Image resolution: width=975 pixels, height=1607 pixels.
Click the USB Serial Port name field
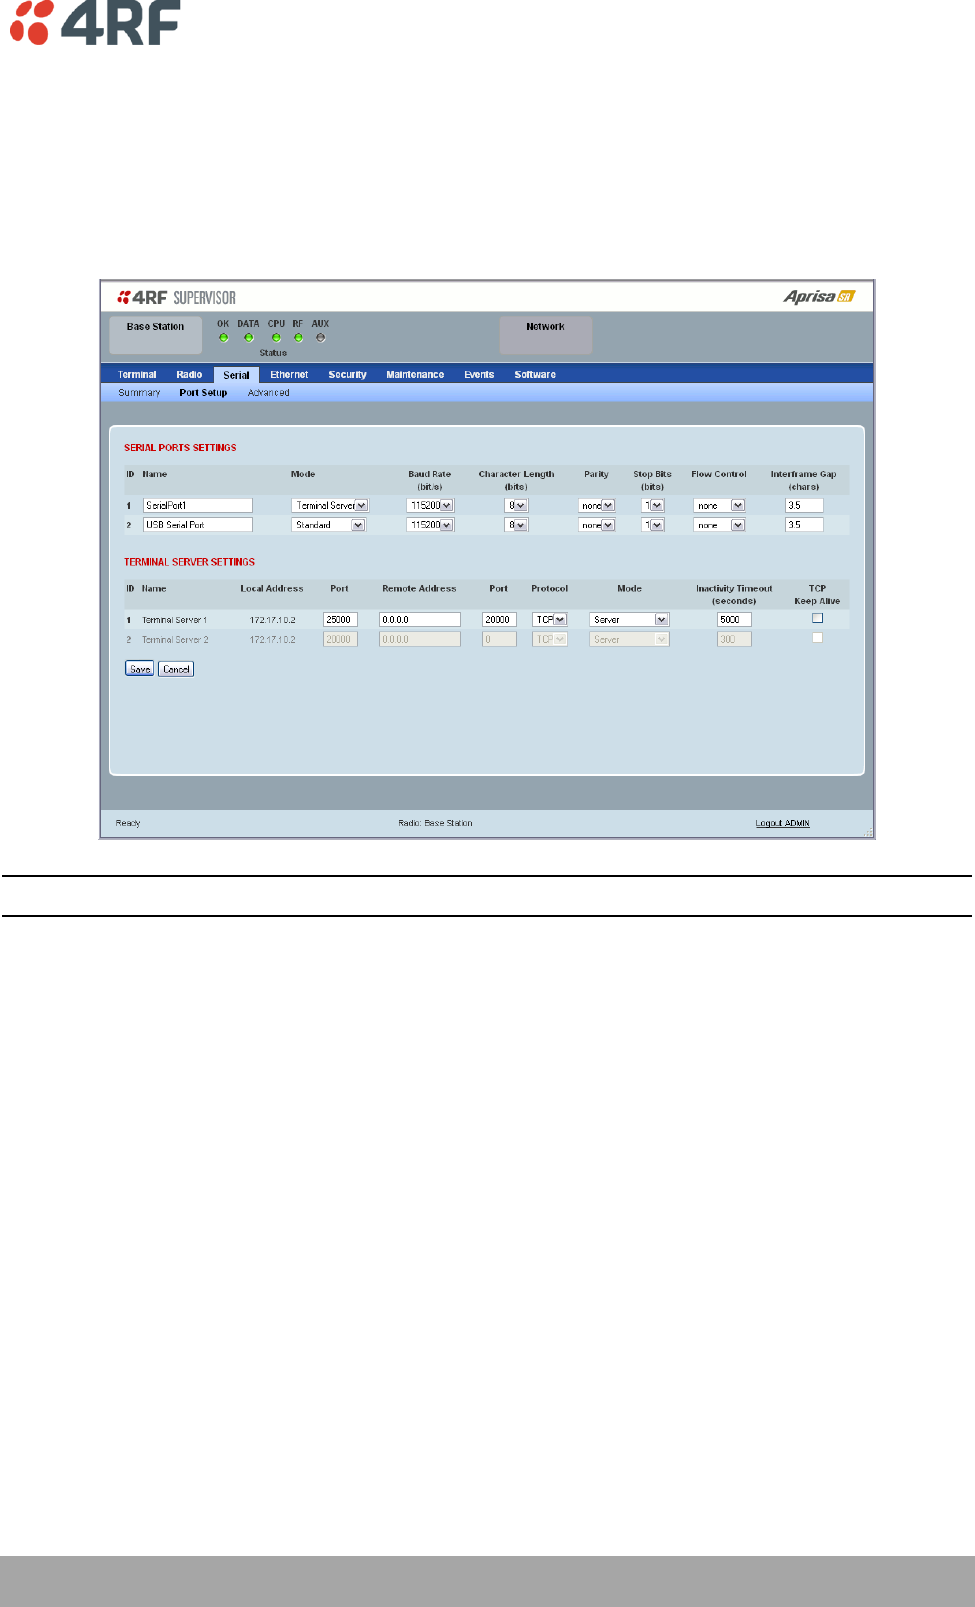198,525
